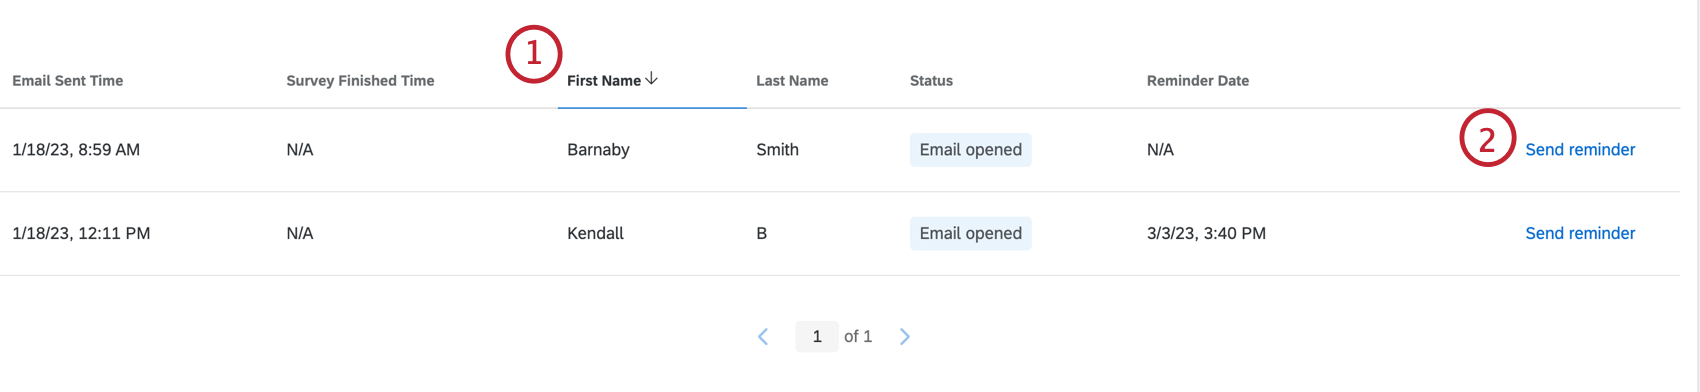This screenshot has width=1700, height=392.
Task: Click the first name Barnaby cell
Action: click(598, 150)
